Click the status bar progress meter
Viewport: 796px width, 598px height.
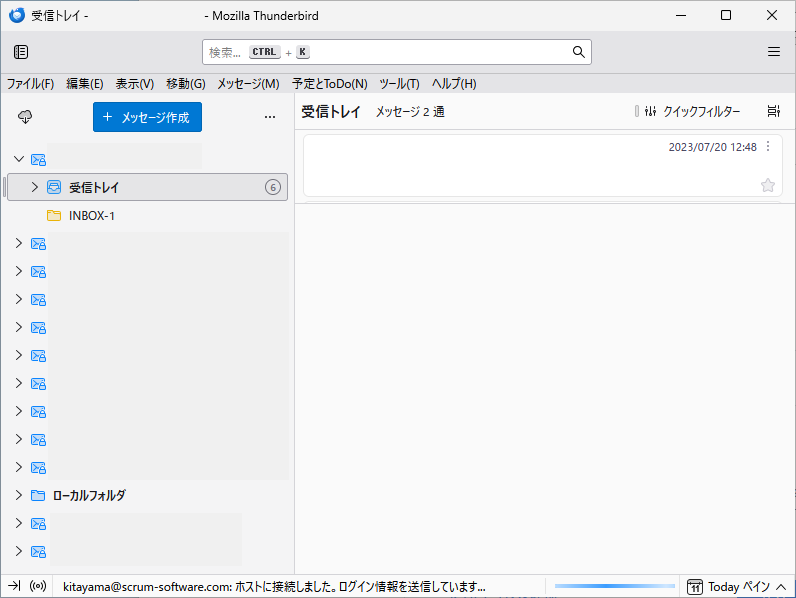point(615,586)
